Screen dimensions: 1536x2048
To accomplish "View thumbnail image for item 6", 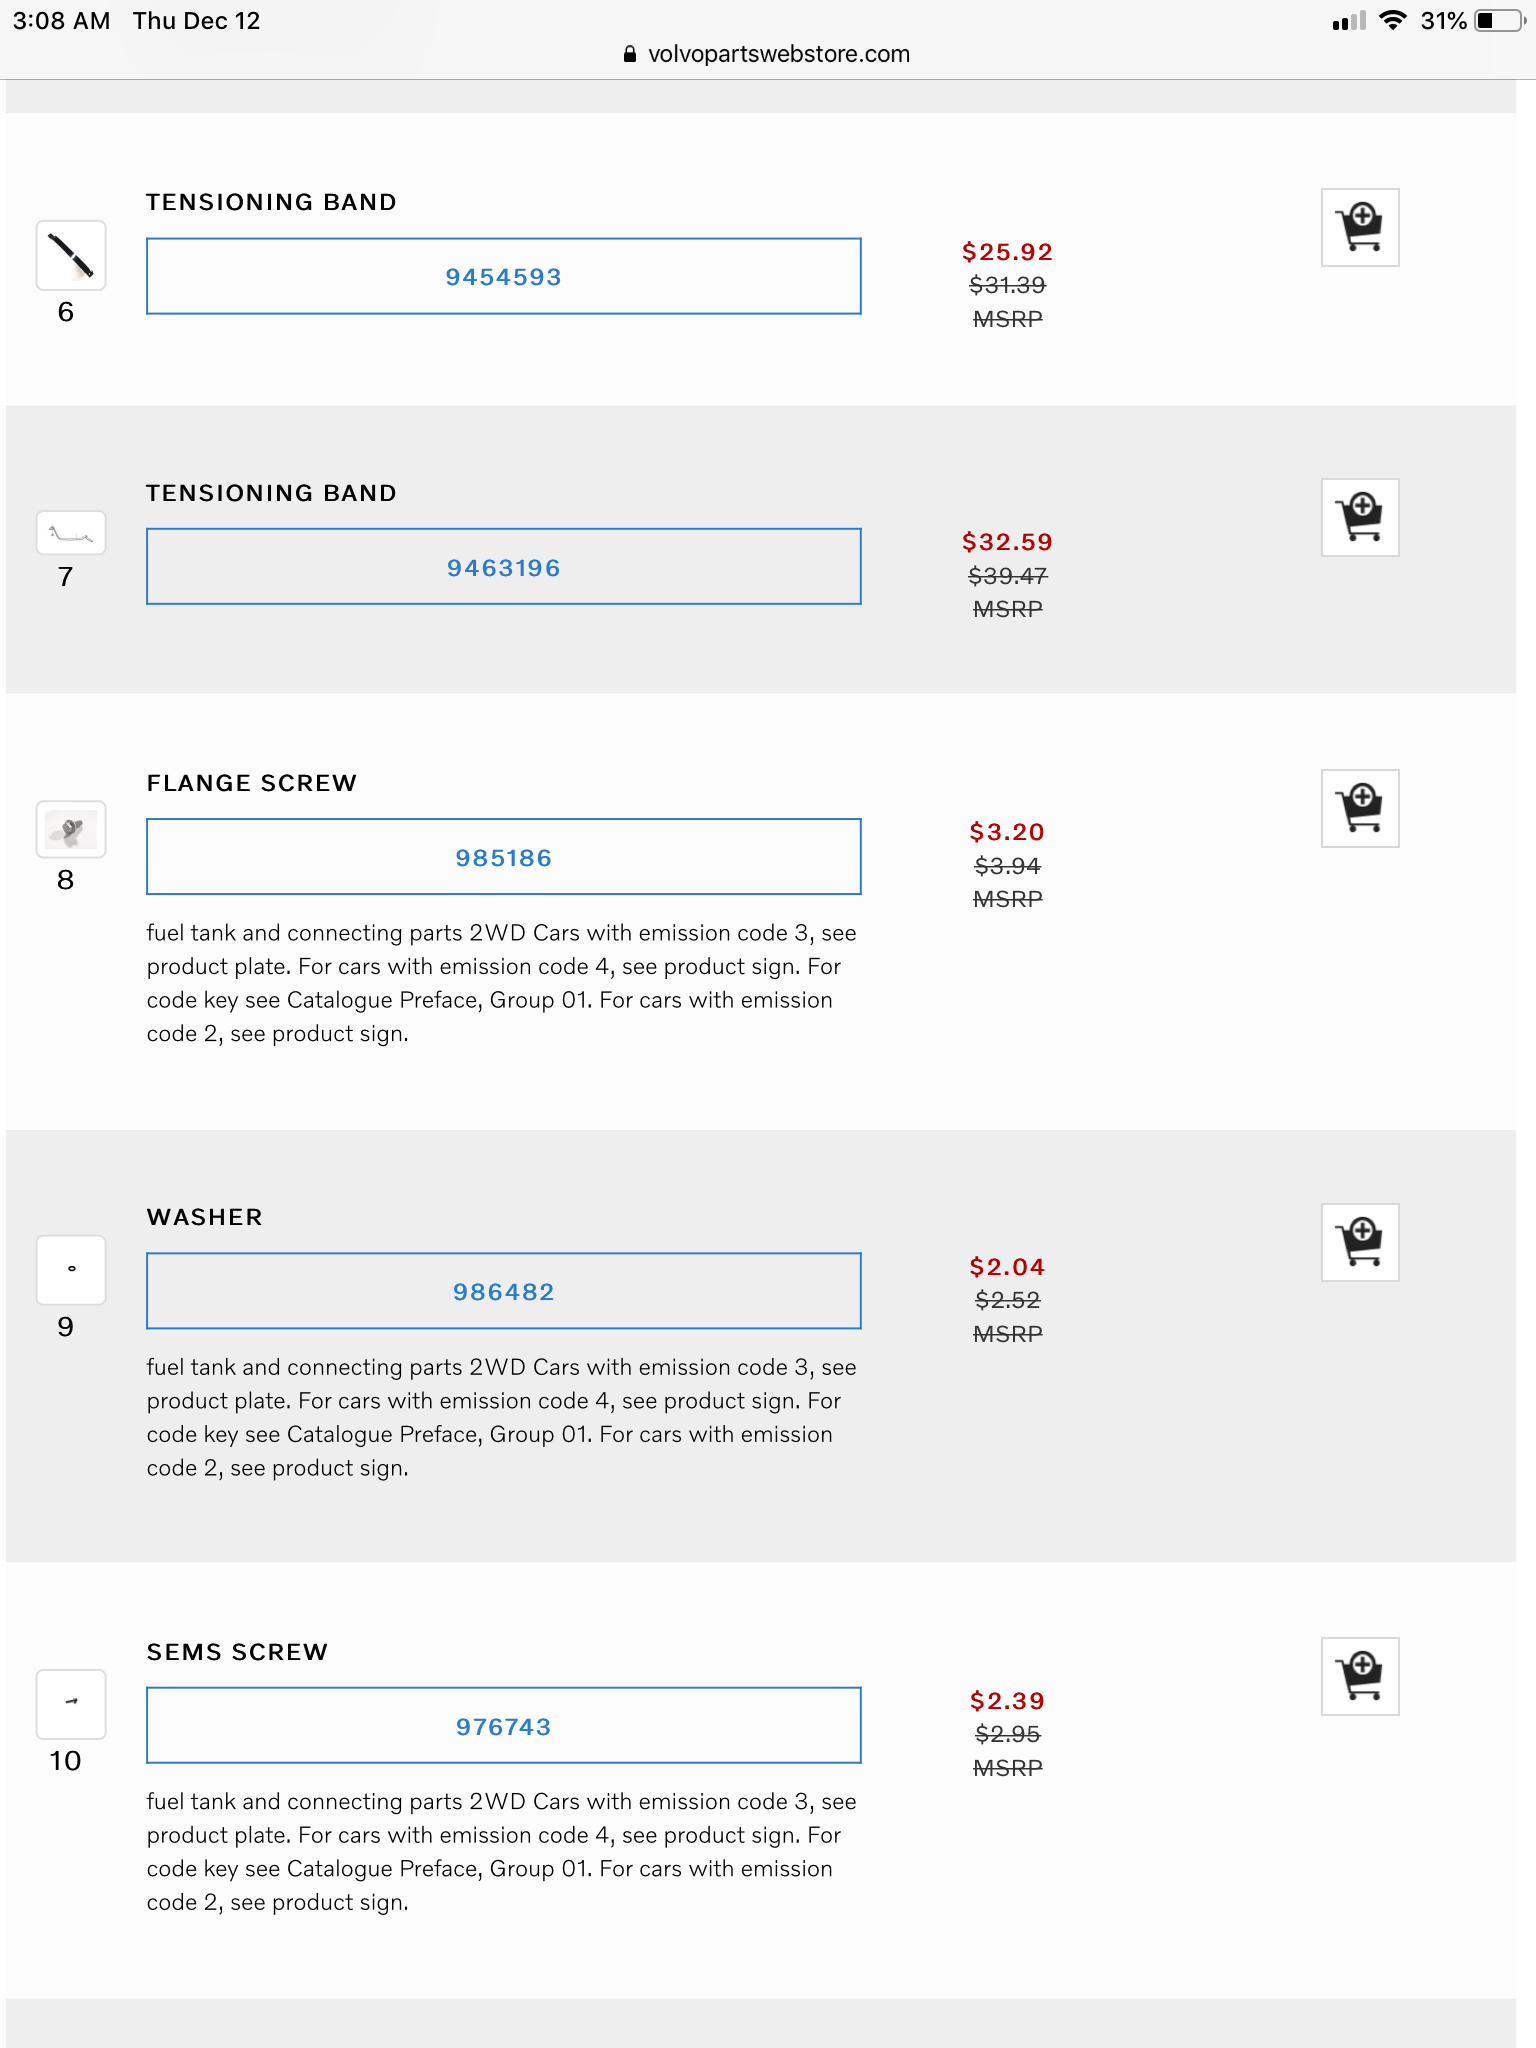I will [x=71, y=256].
